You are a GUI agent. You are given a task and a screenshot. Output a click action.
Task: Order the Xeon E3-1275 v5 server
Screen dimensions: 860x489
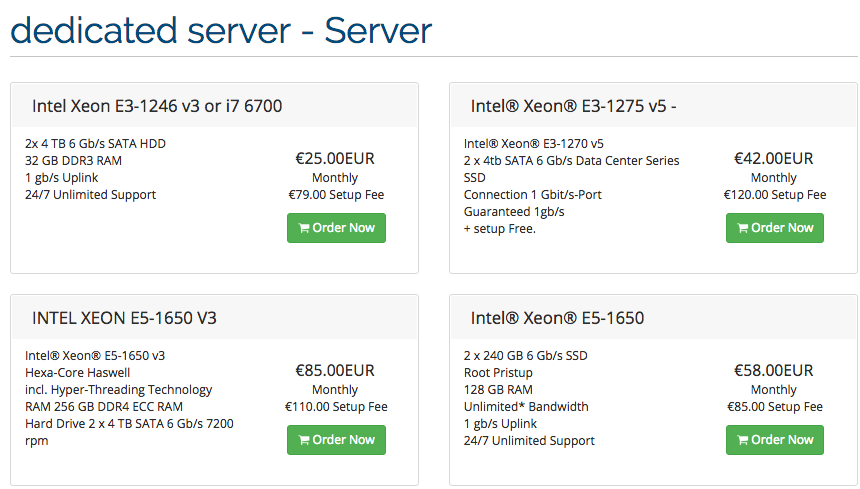(775, 228)
